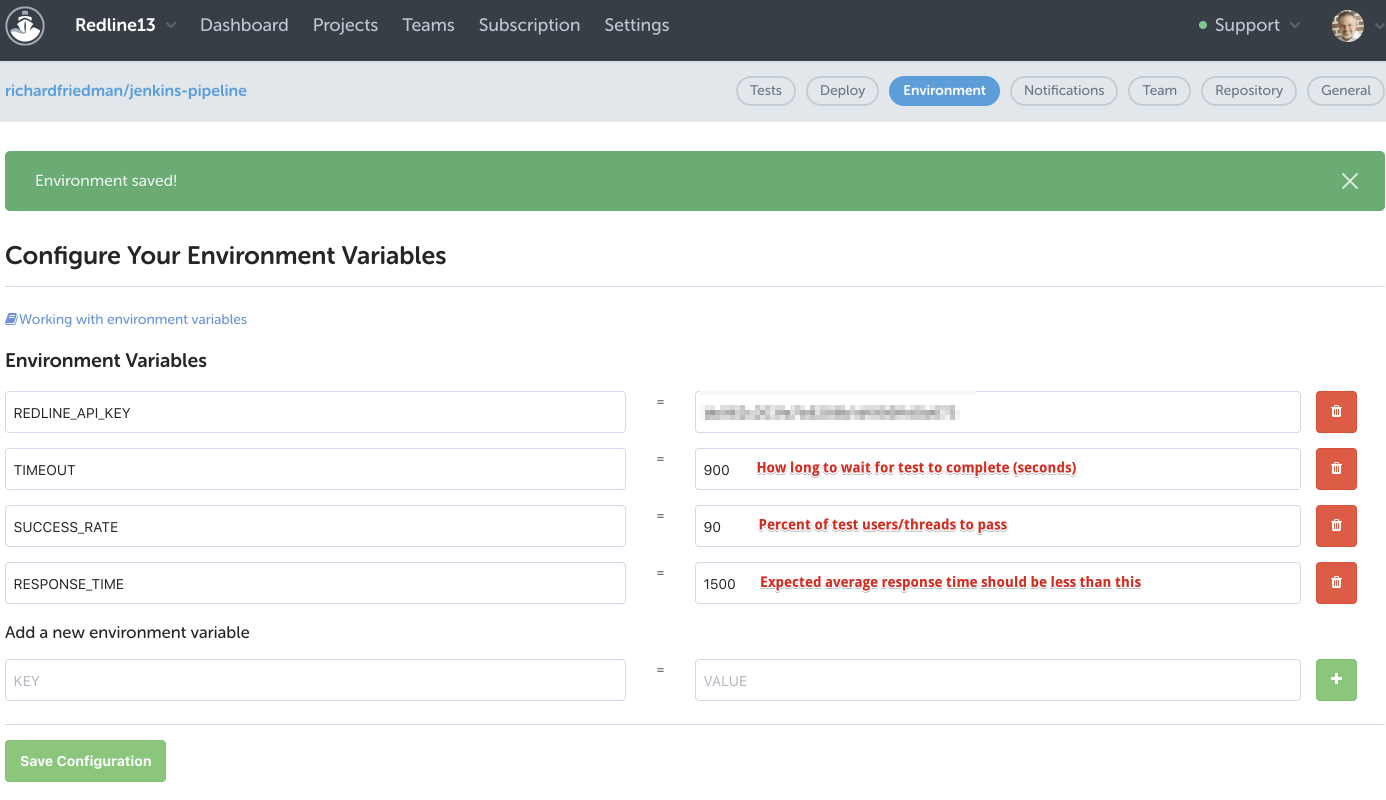Viewport: 1386px width, 800px height.
Task: Delete the TIMEOUT variable with trash icon
Action: click(1336, 469)
